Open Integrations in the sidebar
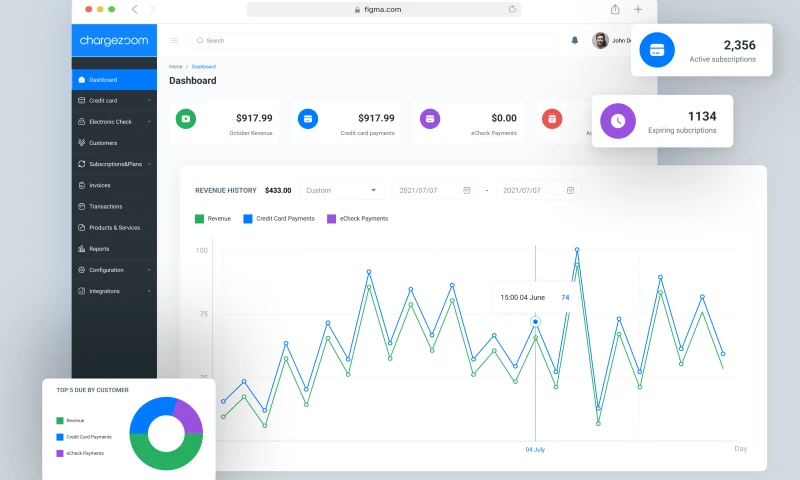The height and width of the screenshot is (480, 800). pos(114,291)
